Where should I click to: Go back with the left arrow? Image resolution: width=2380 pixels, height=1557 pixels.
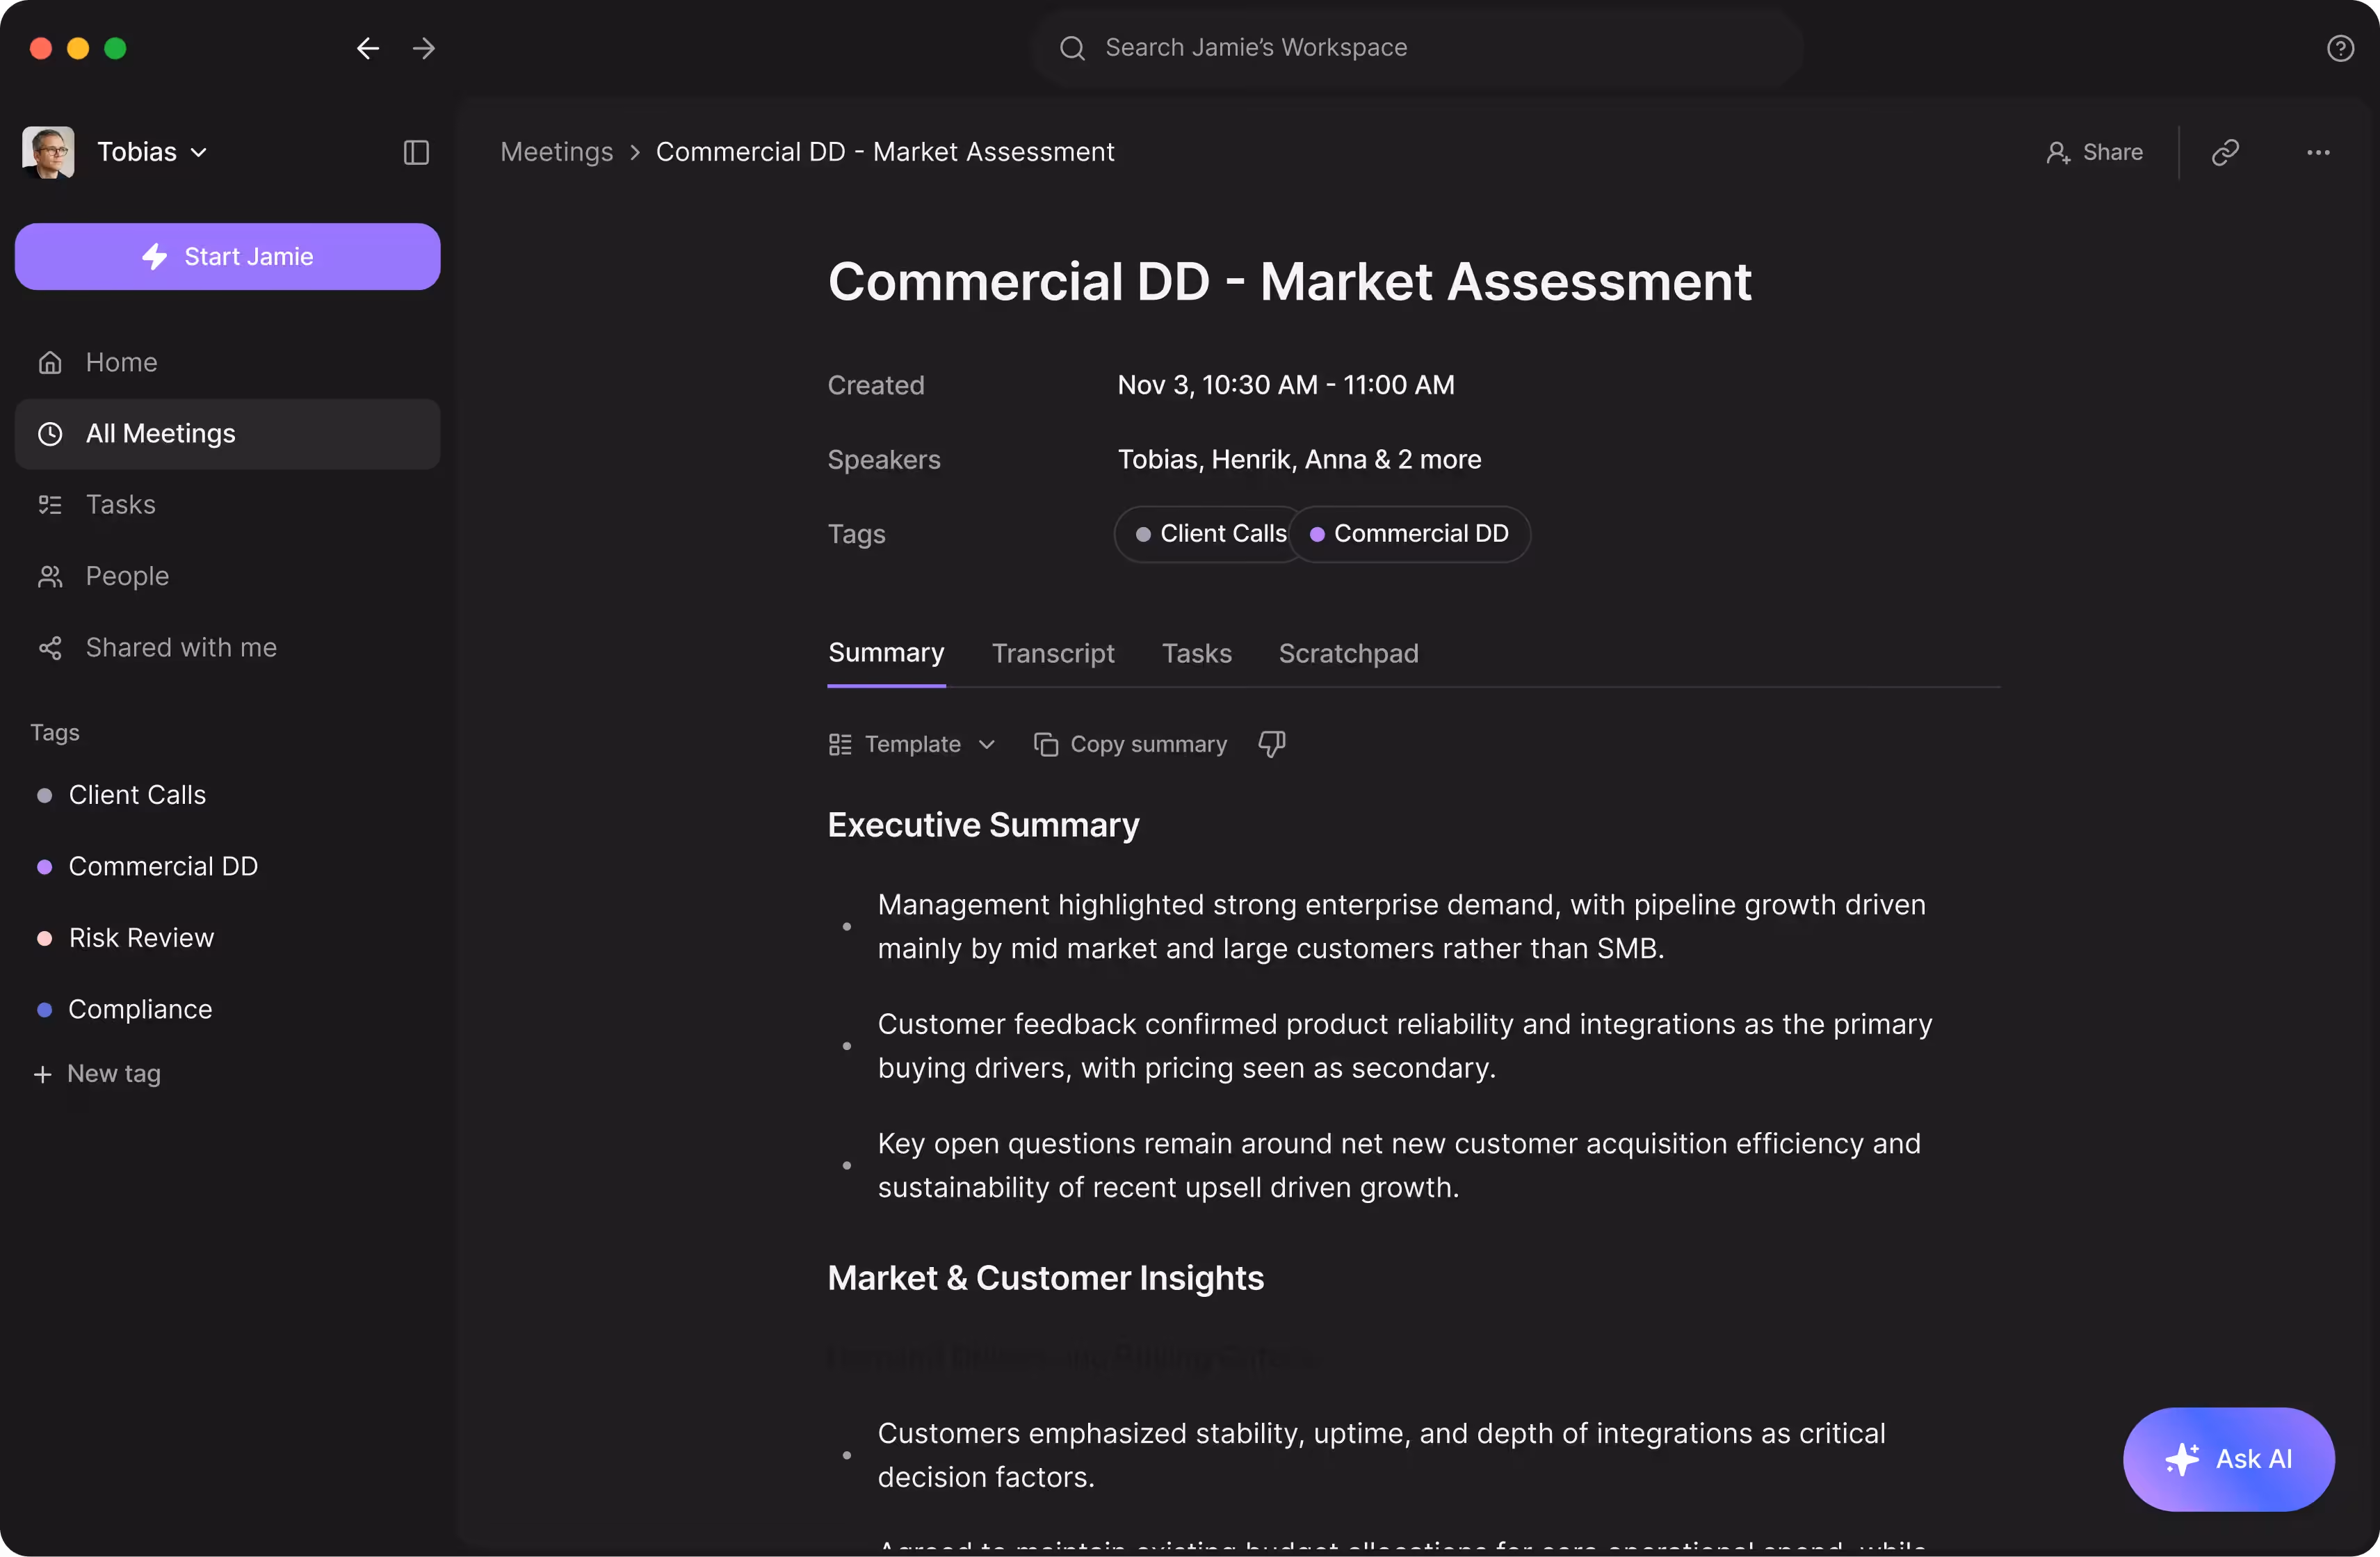(368, 48)
